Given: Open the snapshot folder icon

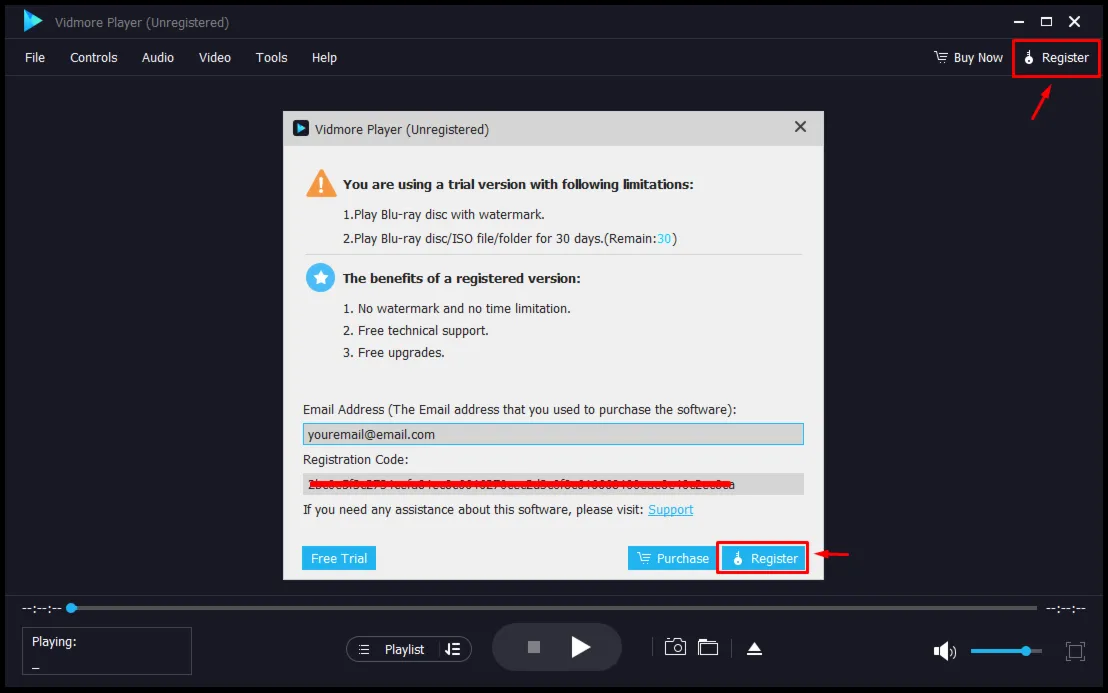Looking at the screenshot, I should pos(708,647).
